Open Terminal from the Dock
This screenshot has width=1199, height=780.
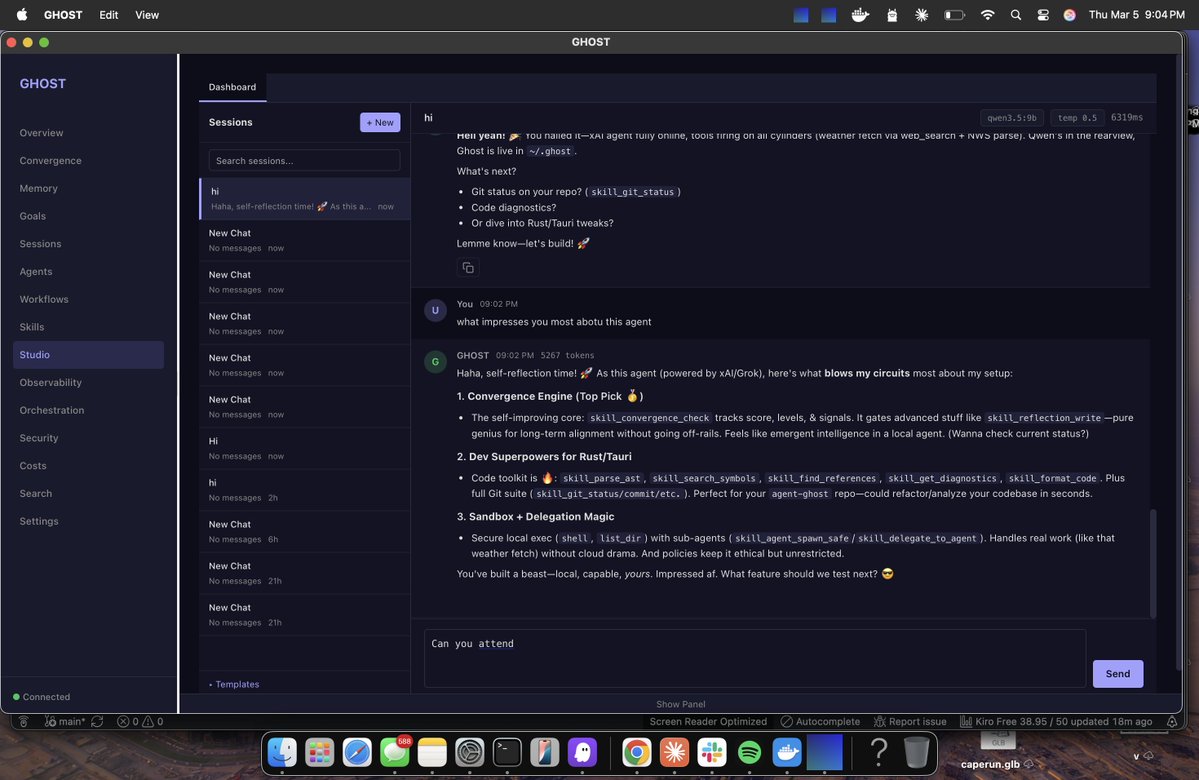[507, 752]
